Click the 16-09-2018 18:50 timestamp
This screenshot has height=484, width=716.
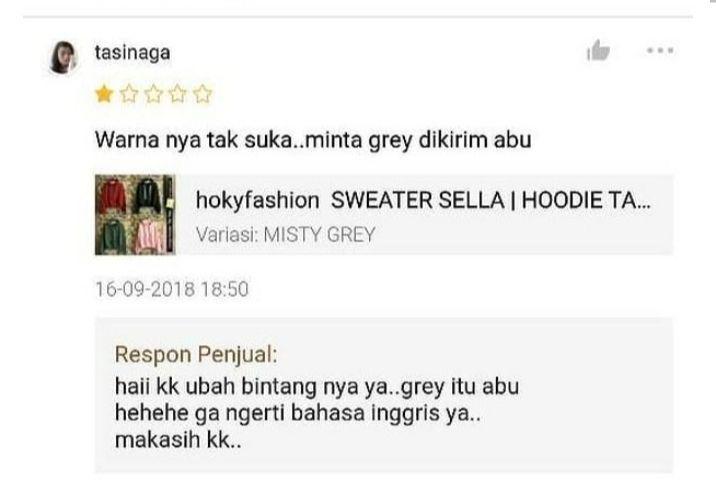tap(172, 289)
